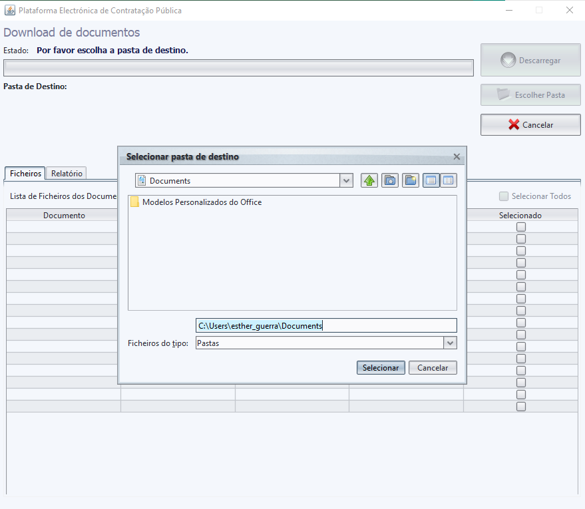Click the Java application icon in the title bar
585x509 pixels.
coord(10,10)
